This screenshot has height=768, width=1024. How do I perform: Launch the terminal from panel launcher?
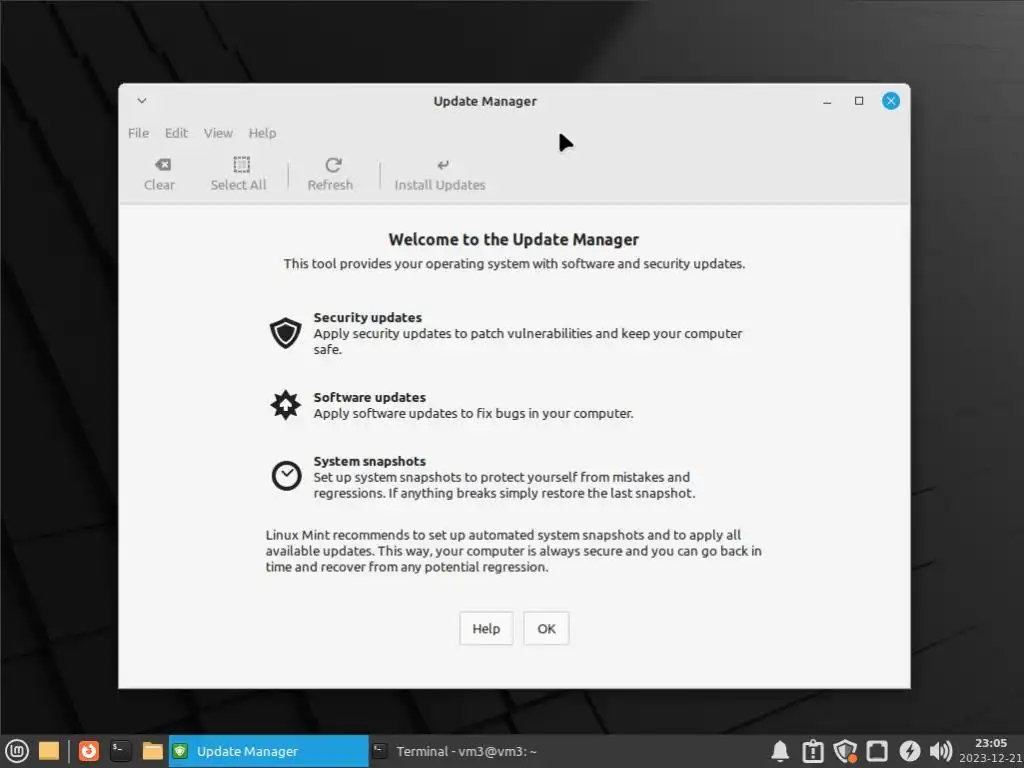pyautogui.click(x=120, y=751)
